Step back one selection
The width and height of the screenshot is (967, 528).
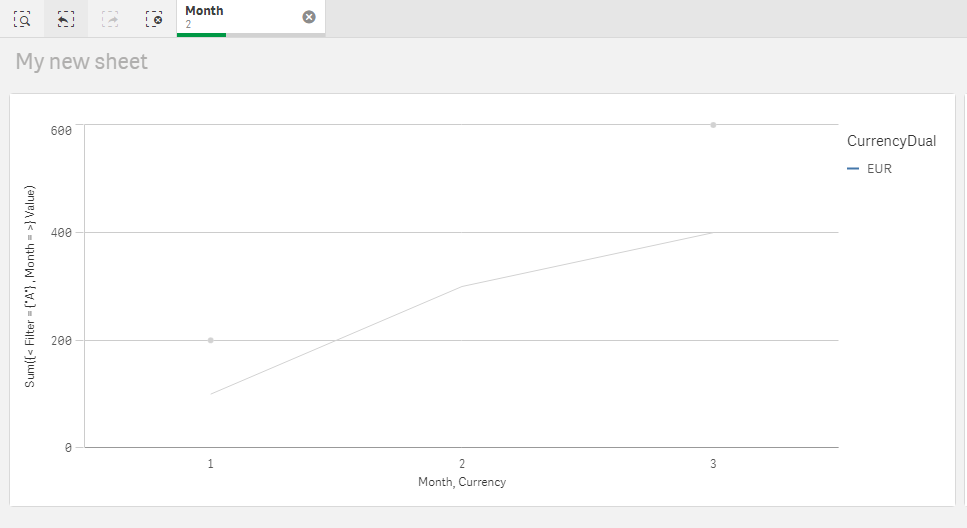pos(66,19)
